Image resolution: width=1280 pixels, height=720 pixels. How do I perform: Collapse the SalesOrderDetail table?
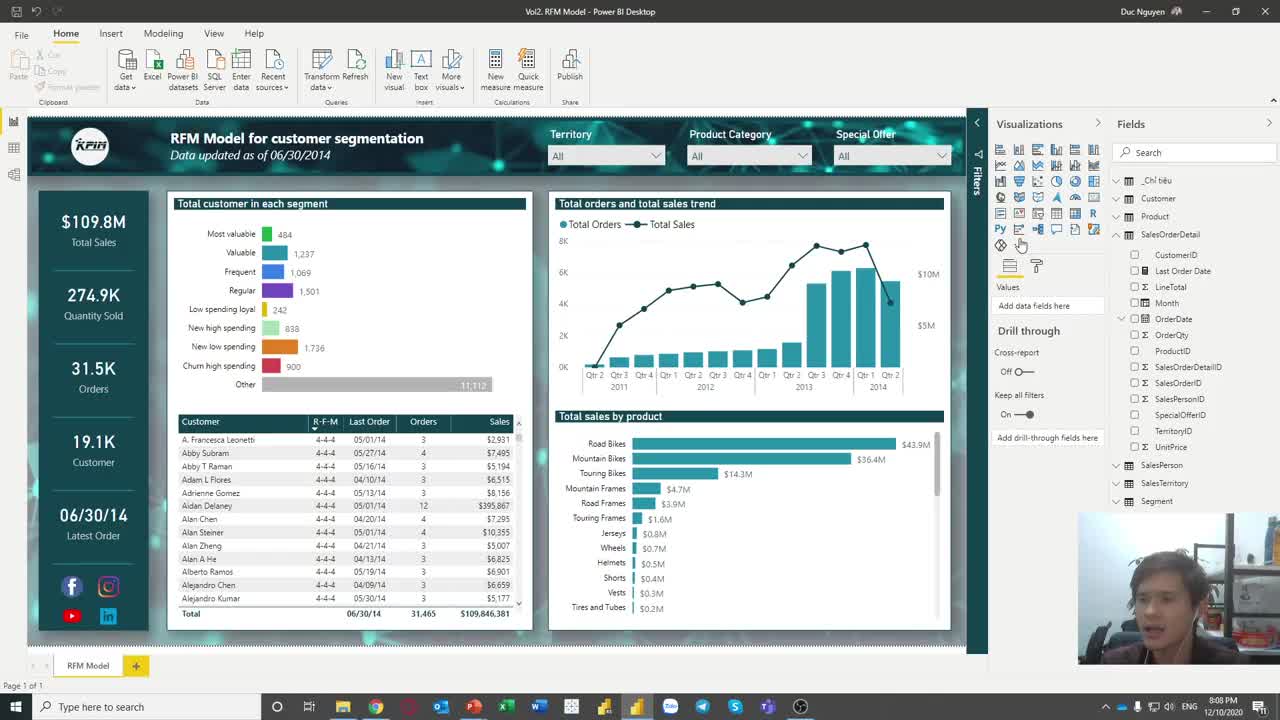(x=1117, y=235)
